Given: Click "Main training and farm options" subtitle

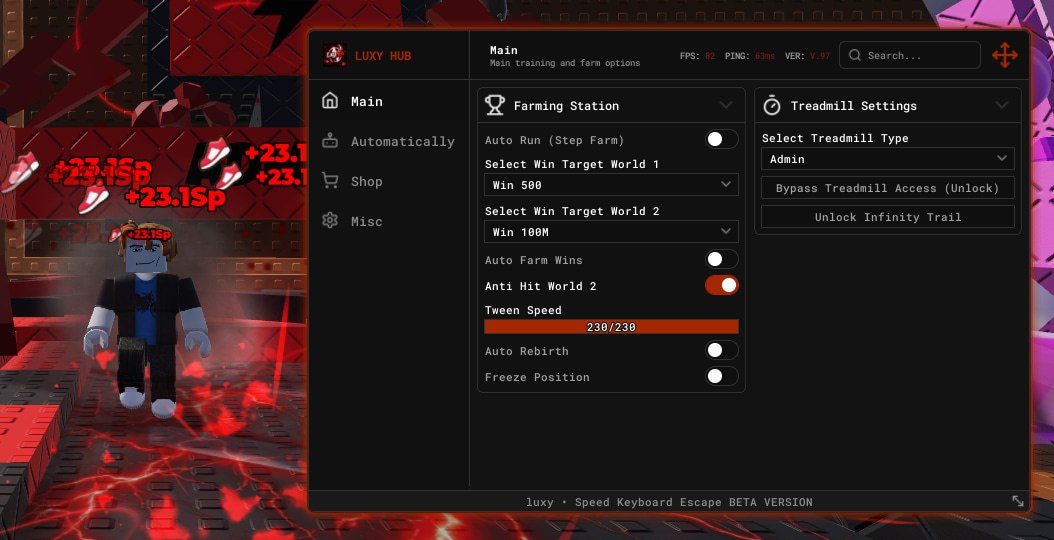Looking at the screenshot, I should (565, 63).
